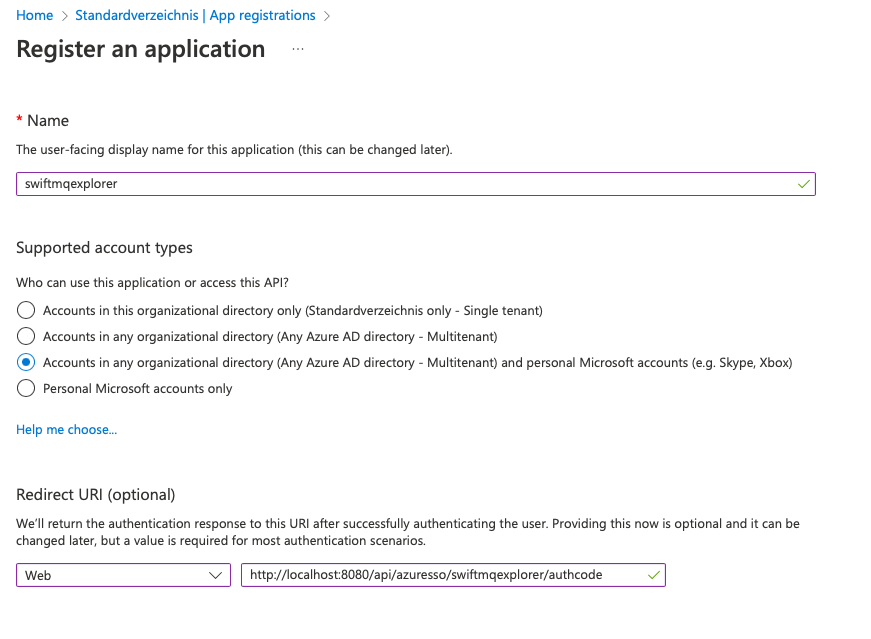Click the green checkmark in the Name field
The image size is (871, 639).
(803, 184)
